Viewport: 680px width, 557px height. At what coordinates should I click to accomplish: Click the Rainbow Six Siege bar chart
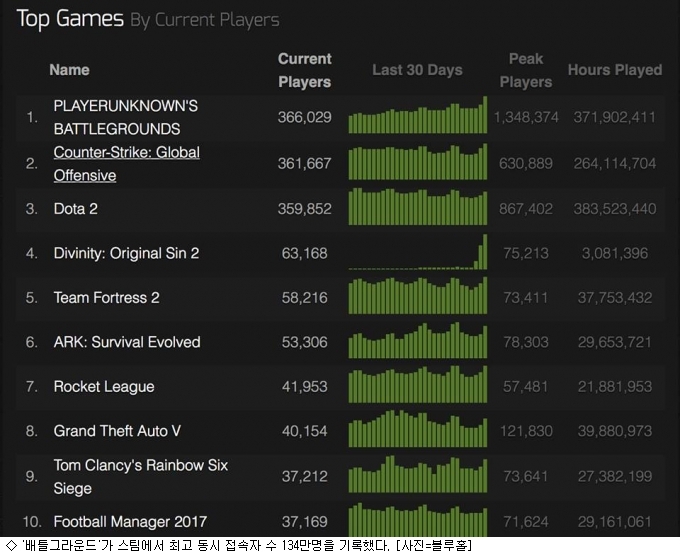pos(418,474)
